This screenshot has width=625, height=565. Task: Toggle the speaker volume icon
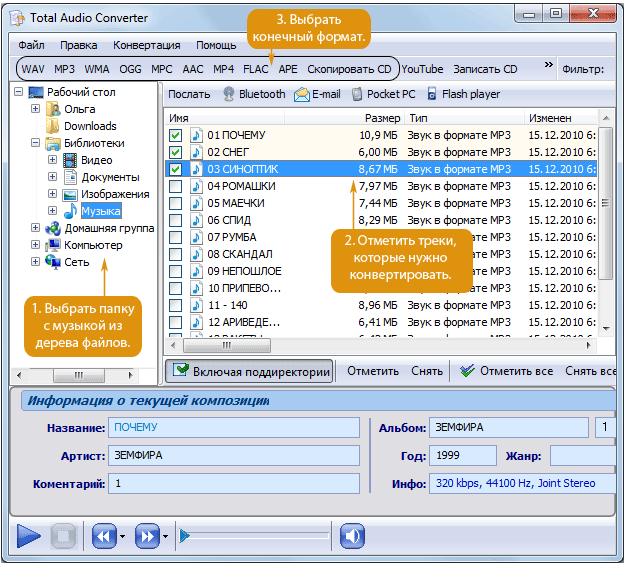point(352,536)
